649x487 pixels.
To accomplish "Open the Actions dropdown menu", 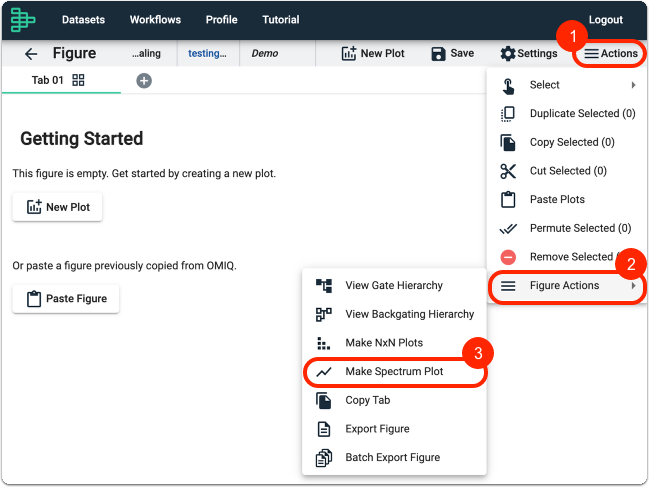I will coord(611,53).
